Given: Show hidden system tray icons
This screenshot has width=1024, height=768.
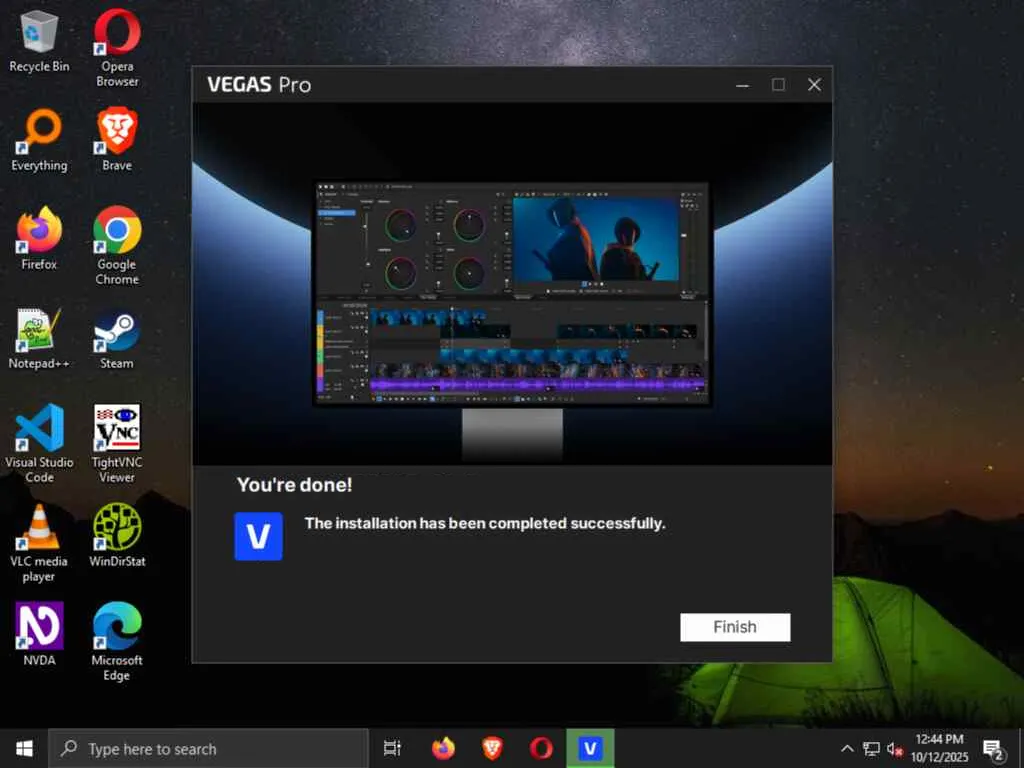Looking at the screenshot, I should (x=847, y=748).
